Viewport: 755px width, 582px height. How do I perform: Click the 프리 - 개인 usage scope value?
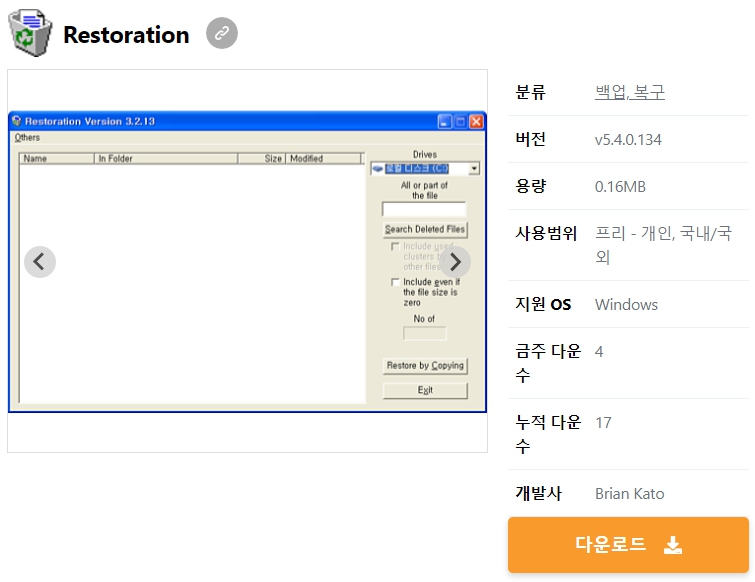(x=663, y=245)
